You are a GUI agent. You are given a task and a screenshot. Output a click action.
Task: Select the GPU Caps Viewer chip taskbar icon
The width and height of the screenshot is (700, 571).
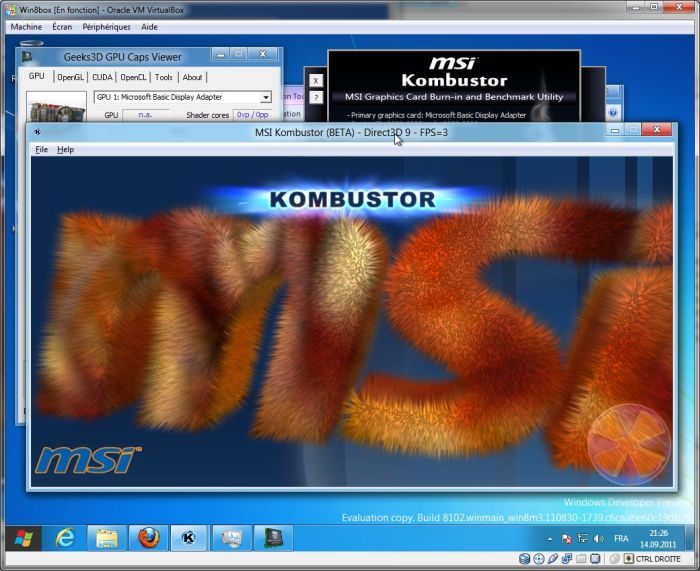tap(273, 538)
